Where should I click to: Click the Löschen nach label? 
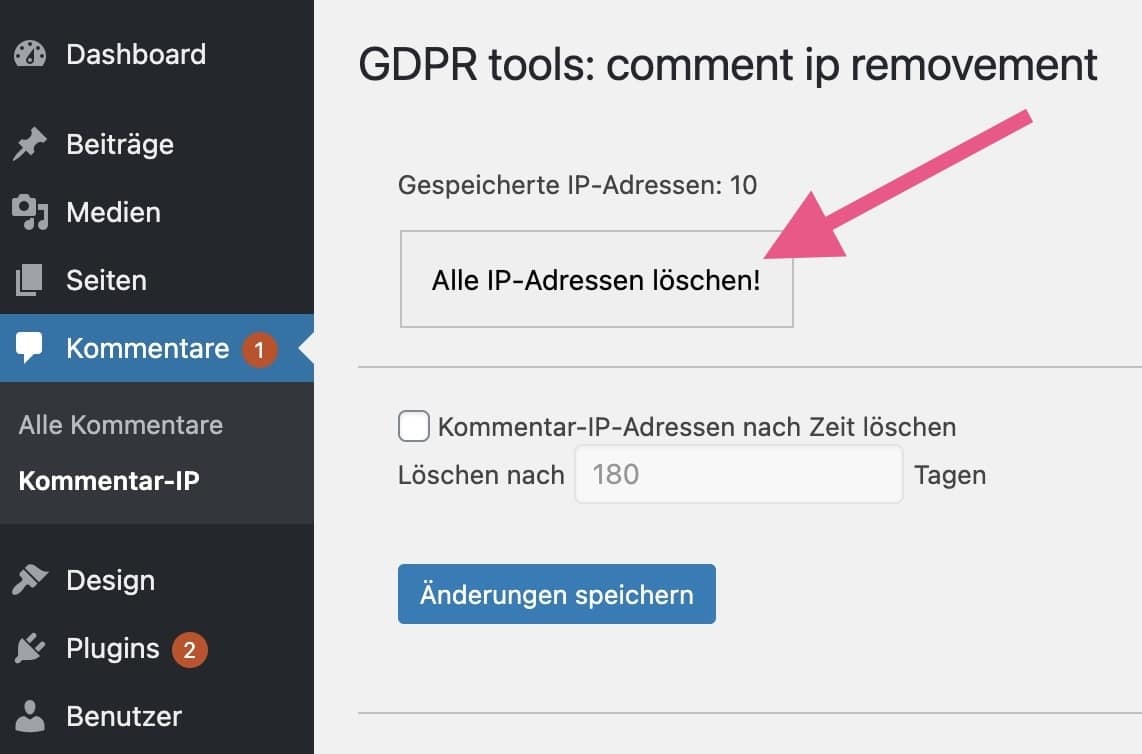[x=481, y=475]
